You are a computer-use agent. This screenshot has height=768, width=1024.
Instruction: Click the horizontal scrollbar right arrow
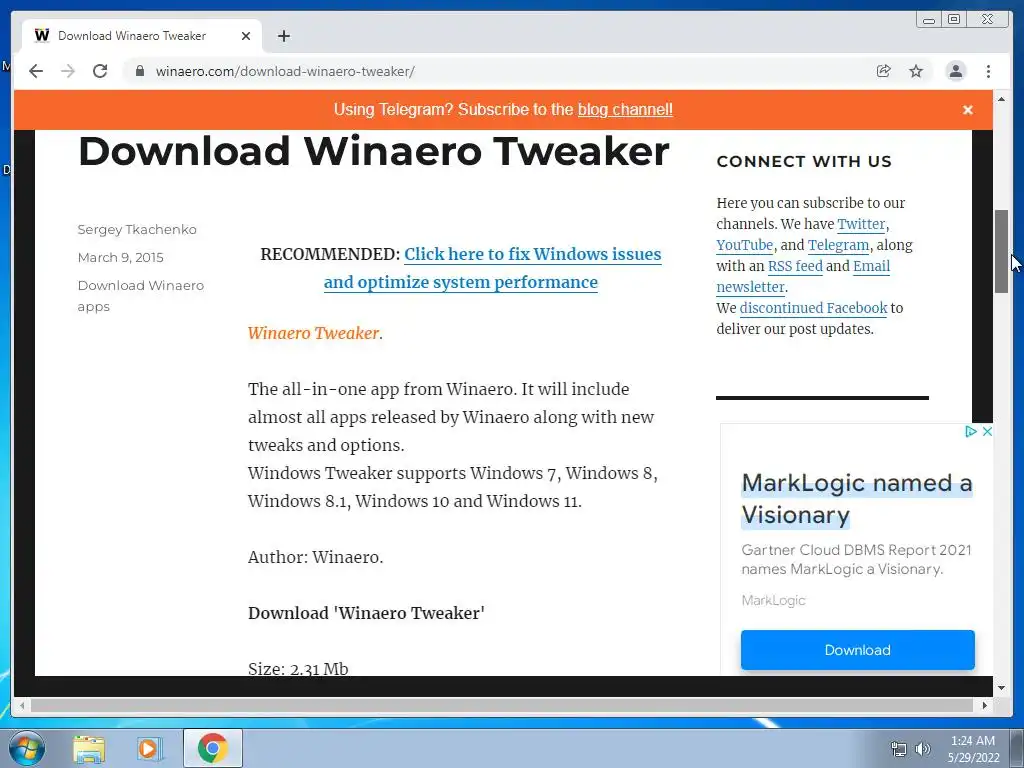985,705
